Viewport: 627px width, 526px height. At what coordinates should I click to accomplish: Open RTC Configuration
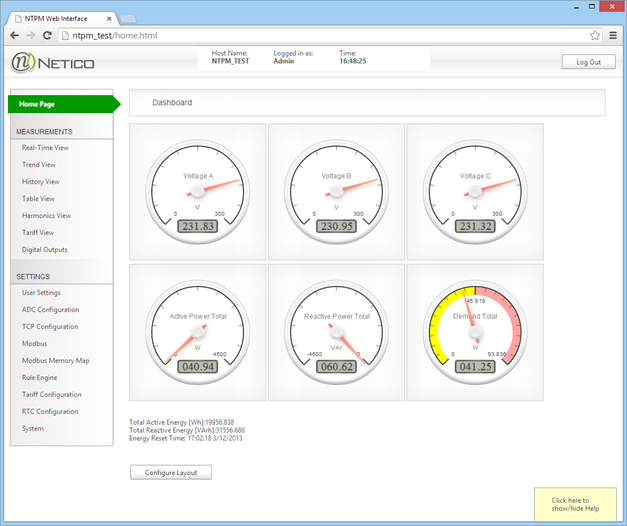click(50, 412)
